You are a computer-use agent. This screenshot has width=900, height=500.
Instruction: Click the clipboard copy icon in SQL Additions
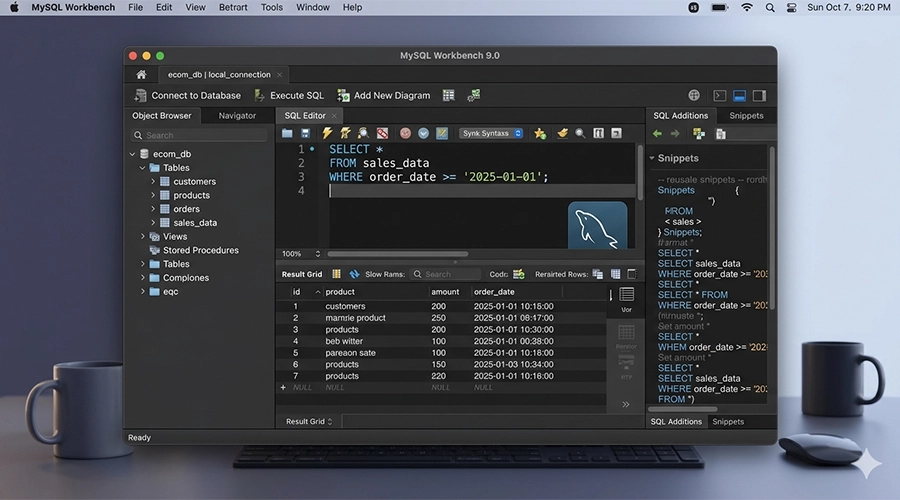click(x=721, y=134)
